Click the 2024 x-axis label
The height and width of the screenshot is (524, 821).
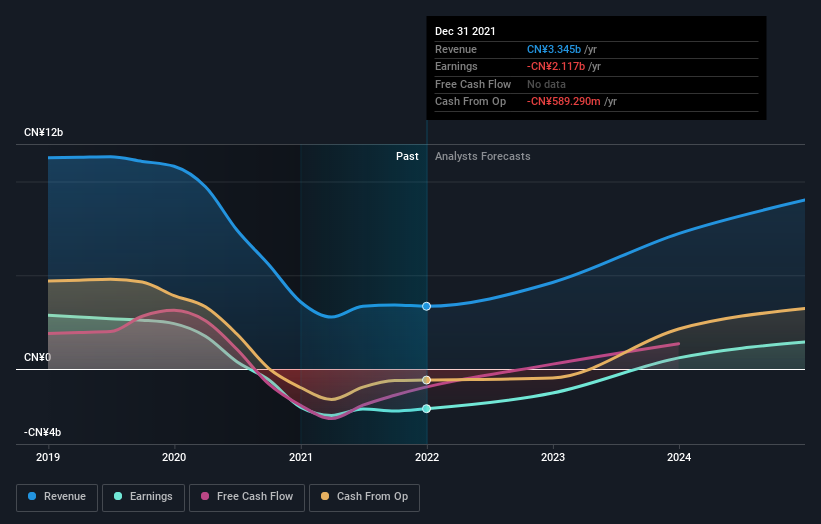[679, 457]
